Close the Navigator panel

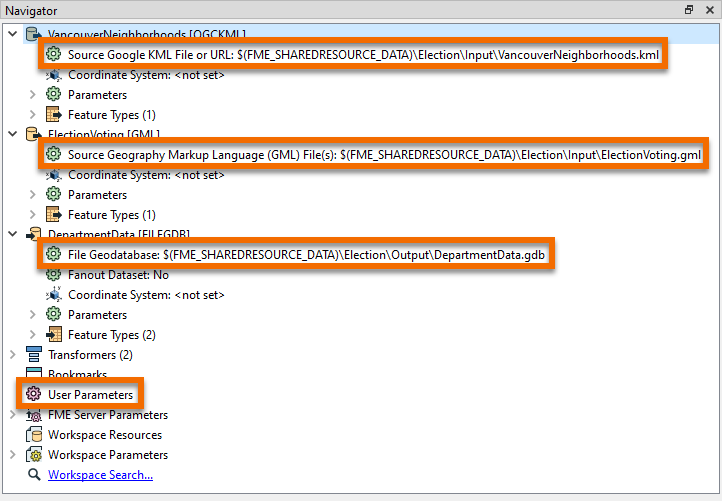point(710,10)
